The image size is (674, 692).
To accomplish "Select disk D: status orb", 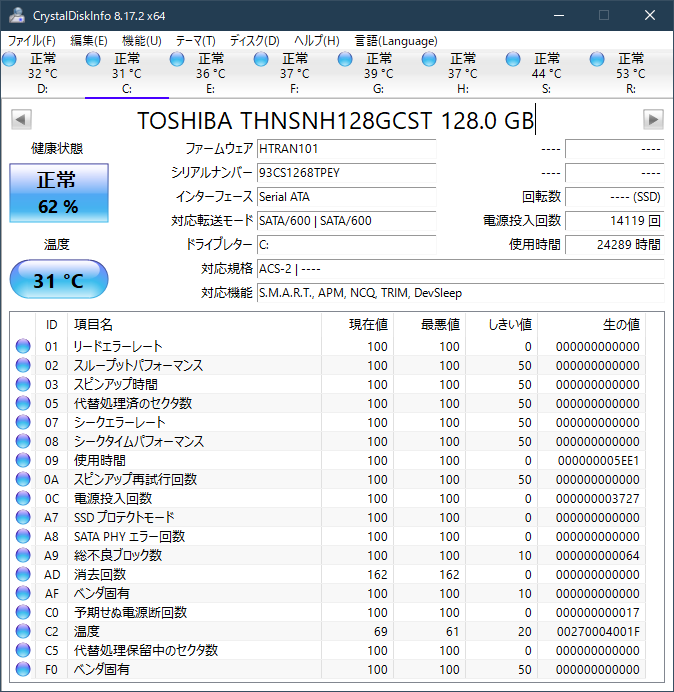I will point(9,59).
